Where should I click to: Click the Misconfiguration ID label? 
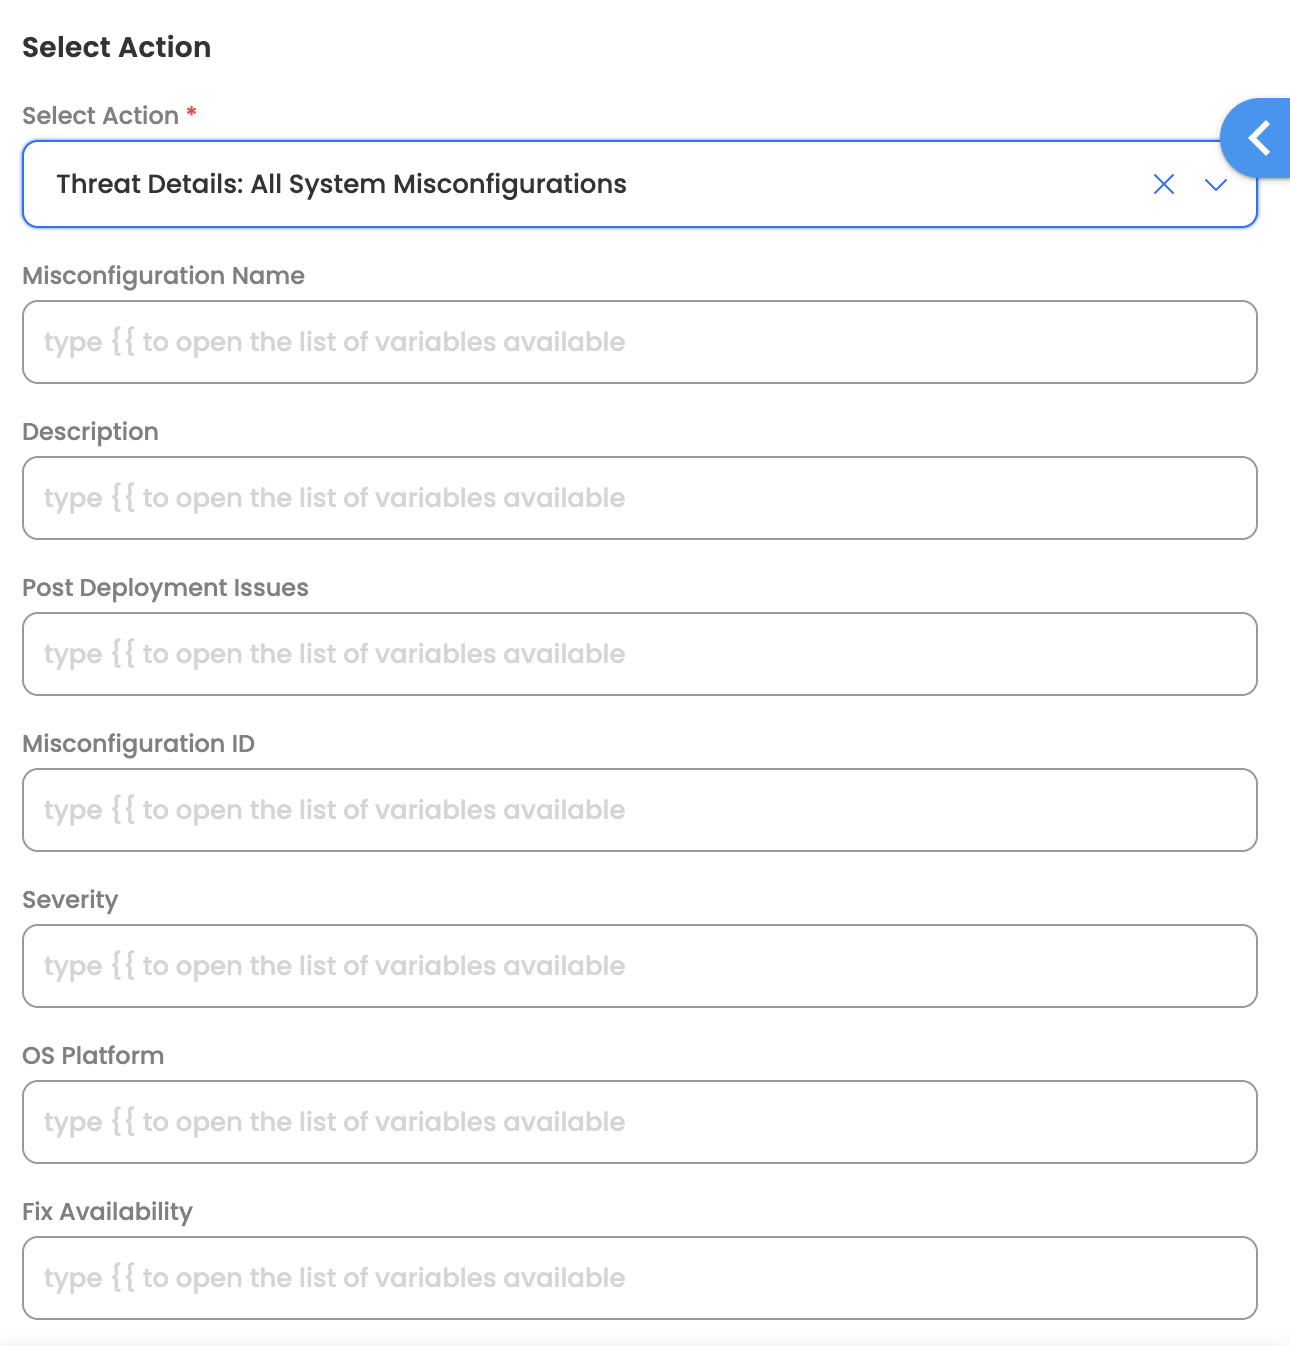138,744
